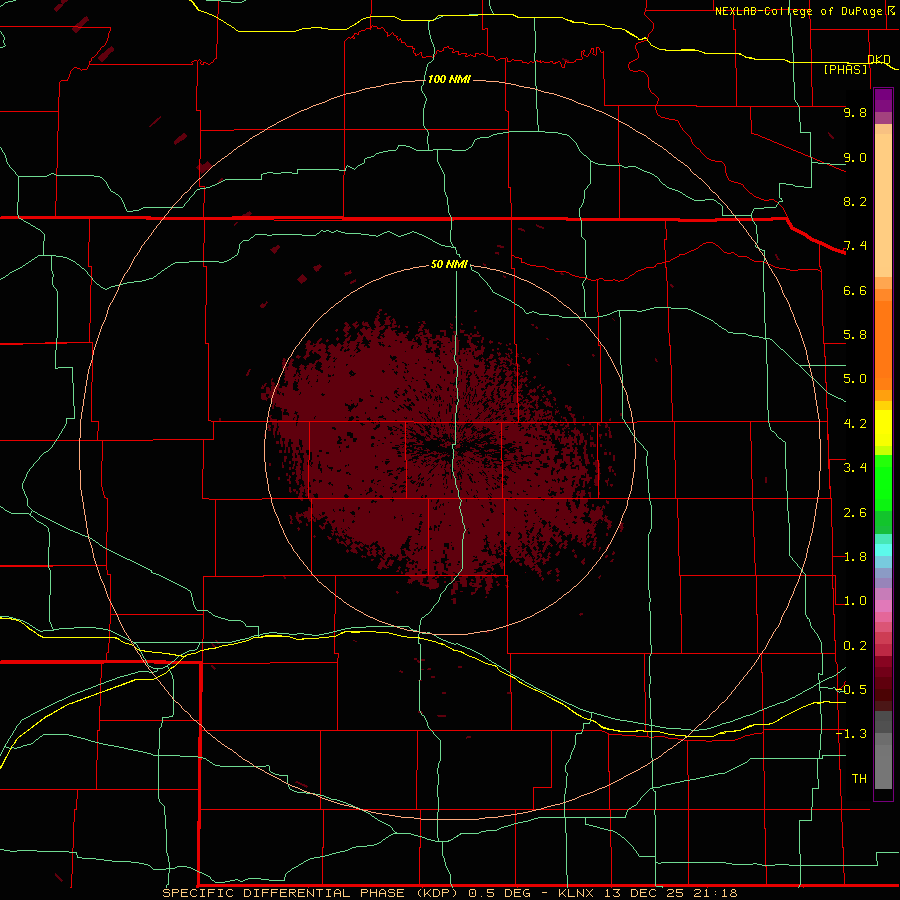This screenshot has height=900, width=900.
Task: Click the bright yellow segment of color bar
Action: 883,428
